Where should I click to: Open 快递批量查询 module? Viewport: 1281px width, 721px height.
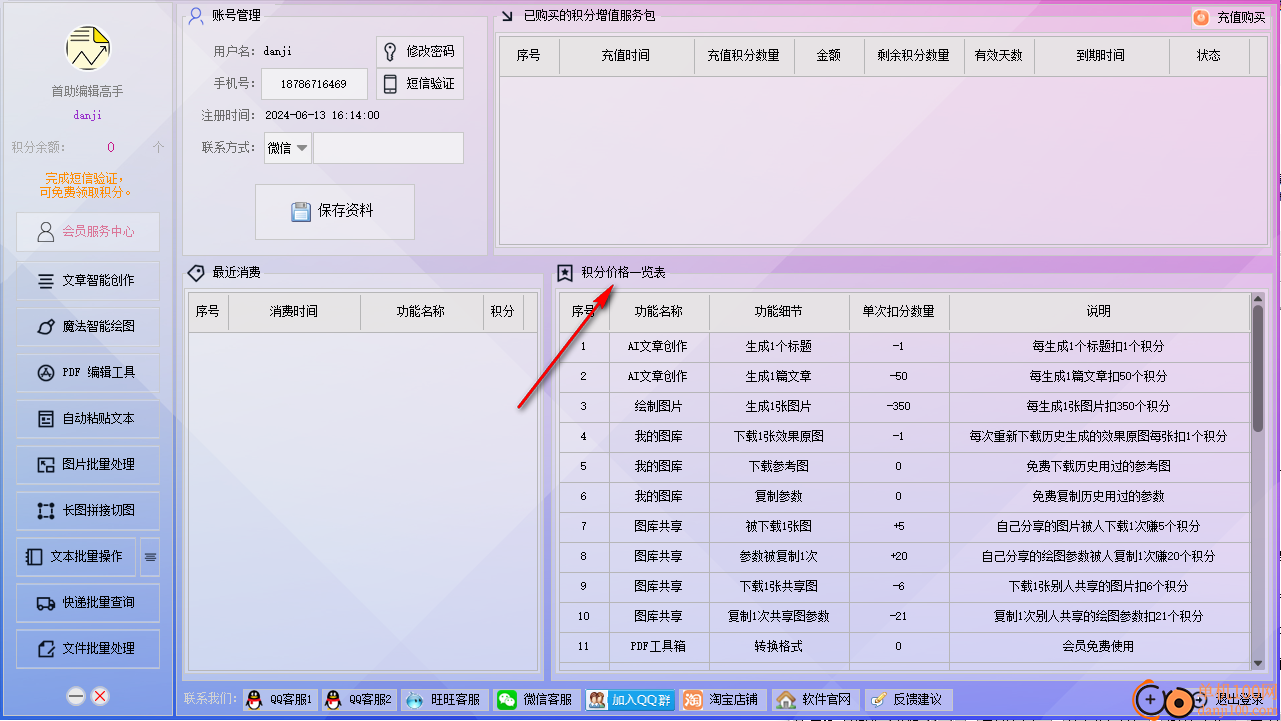(x=88, y=603)
